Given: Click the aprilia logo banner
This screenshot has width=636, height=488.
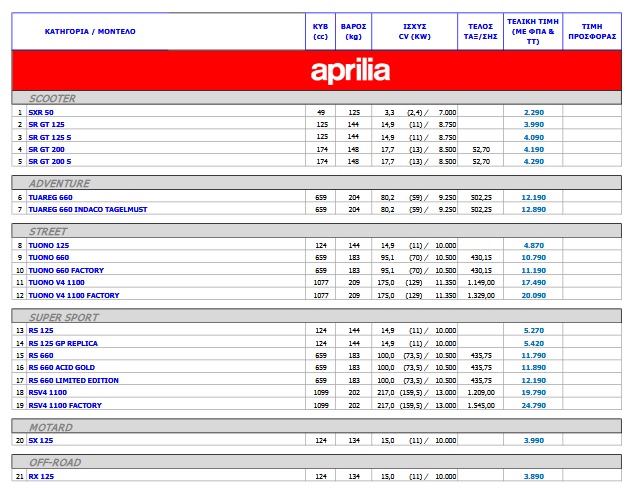Looking at the screenshot, I should pos(316,70).
